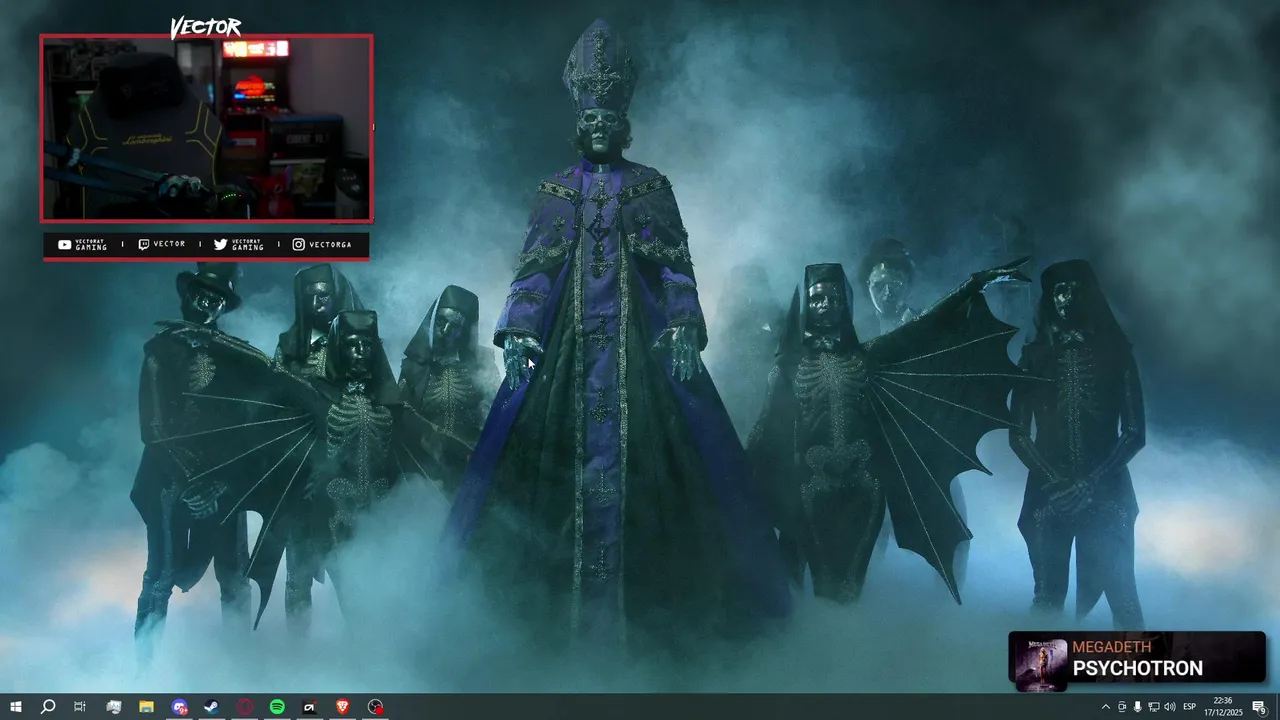
Task: Click the webcam feed overlay
Action: 206,128
